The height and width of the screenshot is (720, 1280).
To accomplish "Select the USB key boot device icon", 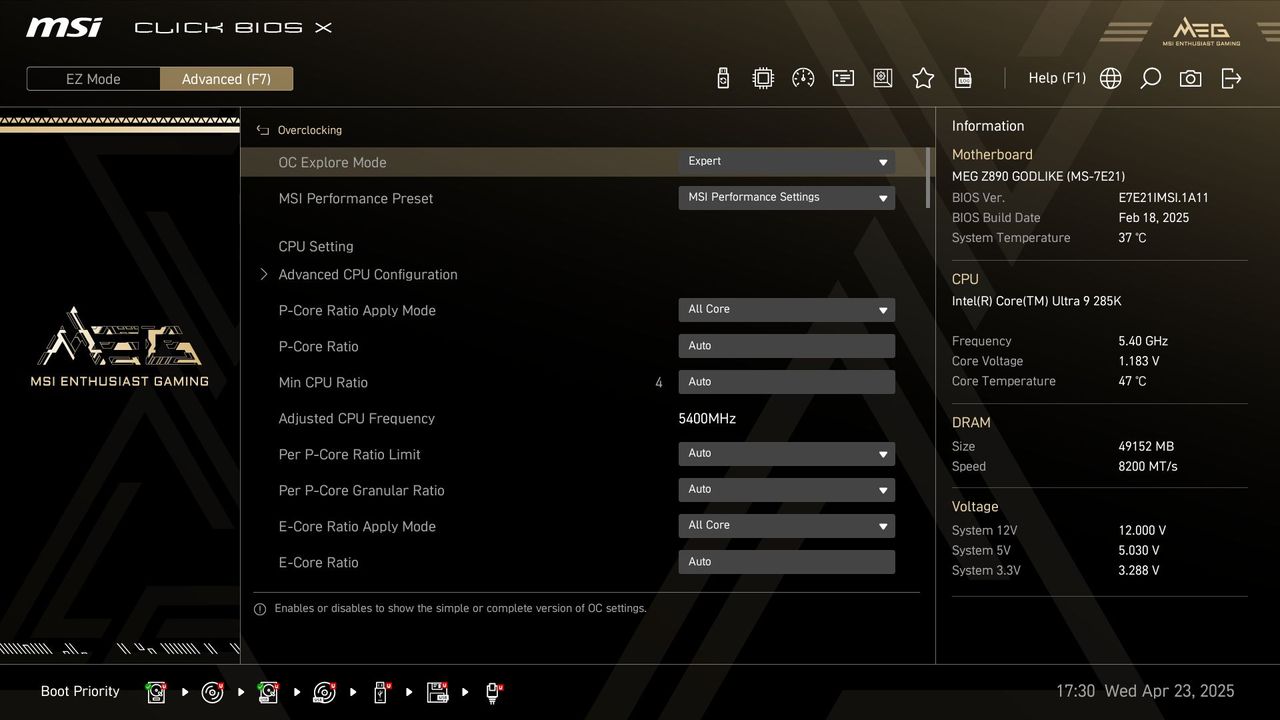I will pos(381,692).
